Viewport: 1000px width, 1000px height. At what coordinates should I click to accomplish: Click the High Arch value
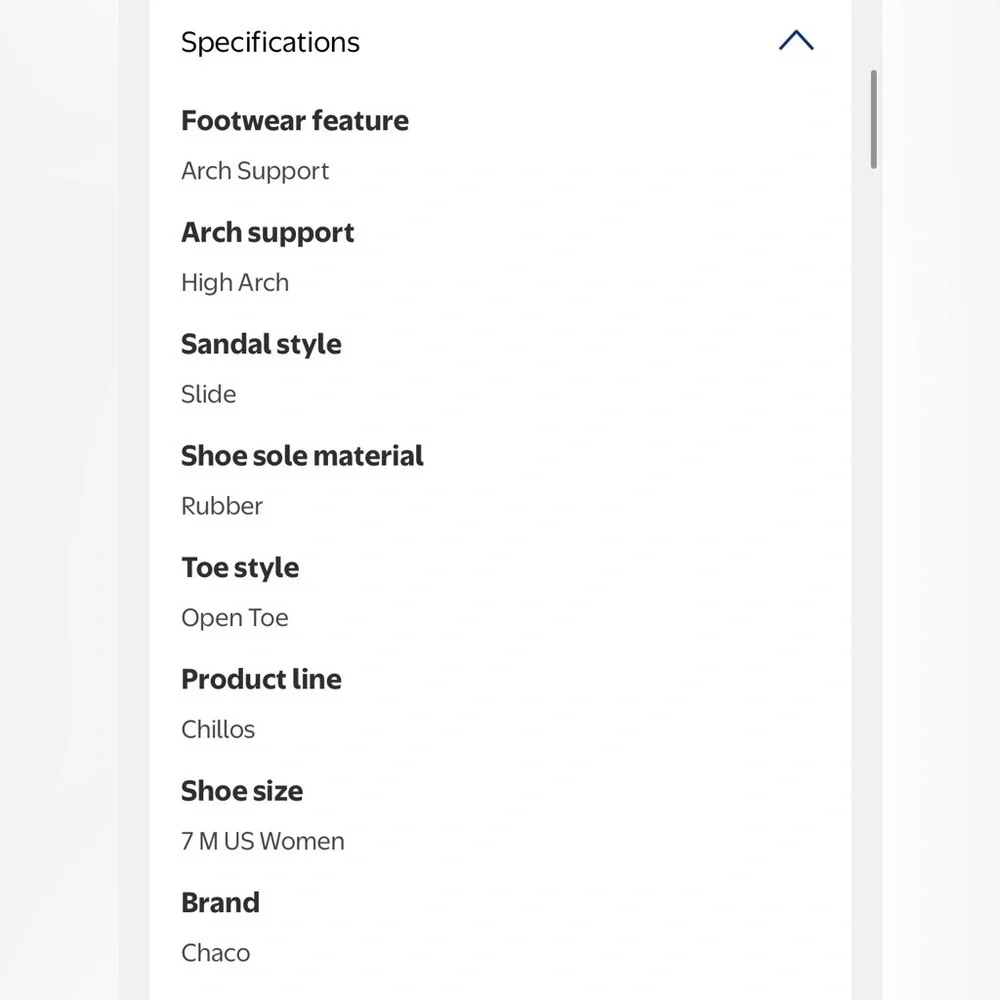[235, 283]
